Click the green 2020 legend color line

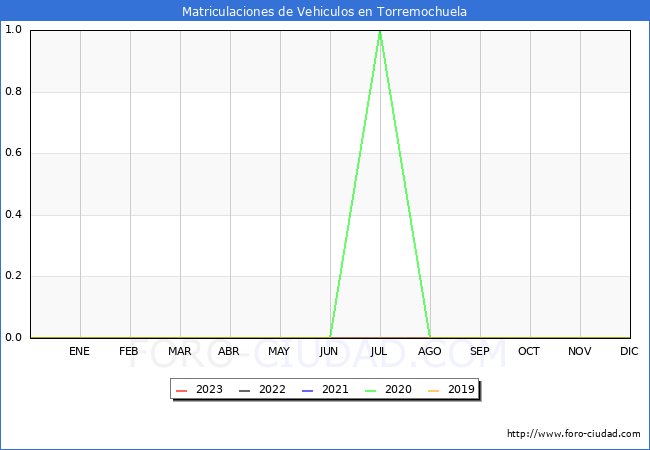click(371, 391)
